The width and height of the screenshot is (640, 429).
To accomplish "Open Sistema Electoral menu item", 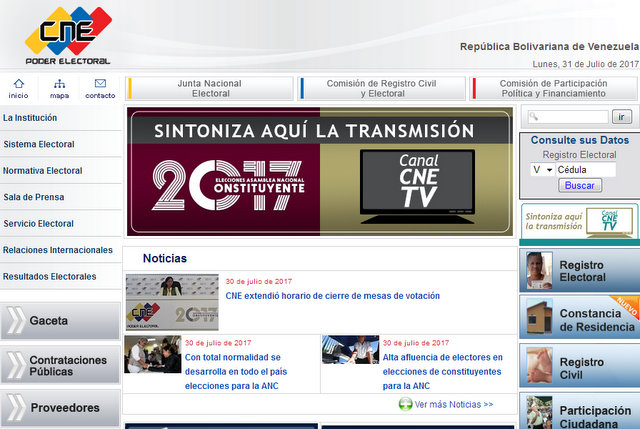I will 61,144.
